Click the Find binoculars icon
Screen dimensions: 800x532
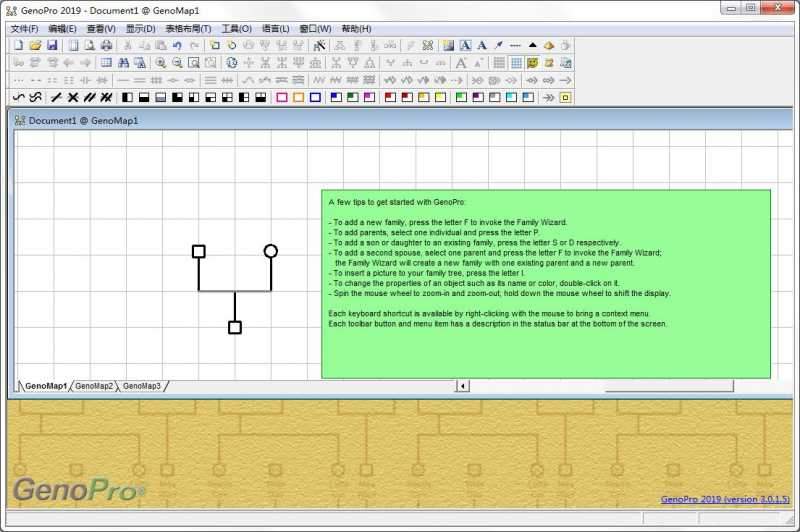click(123, 63)
